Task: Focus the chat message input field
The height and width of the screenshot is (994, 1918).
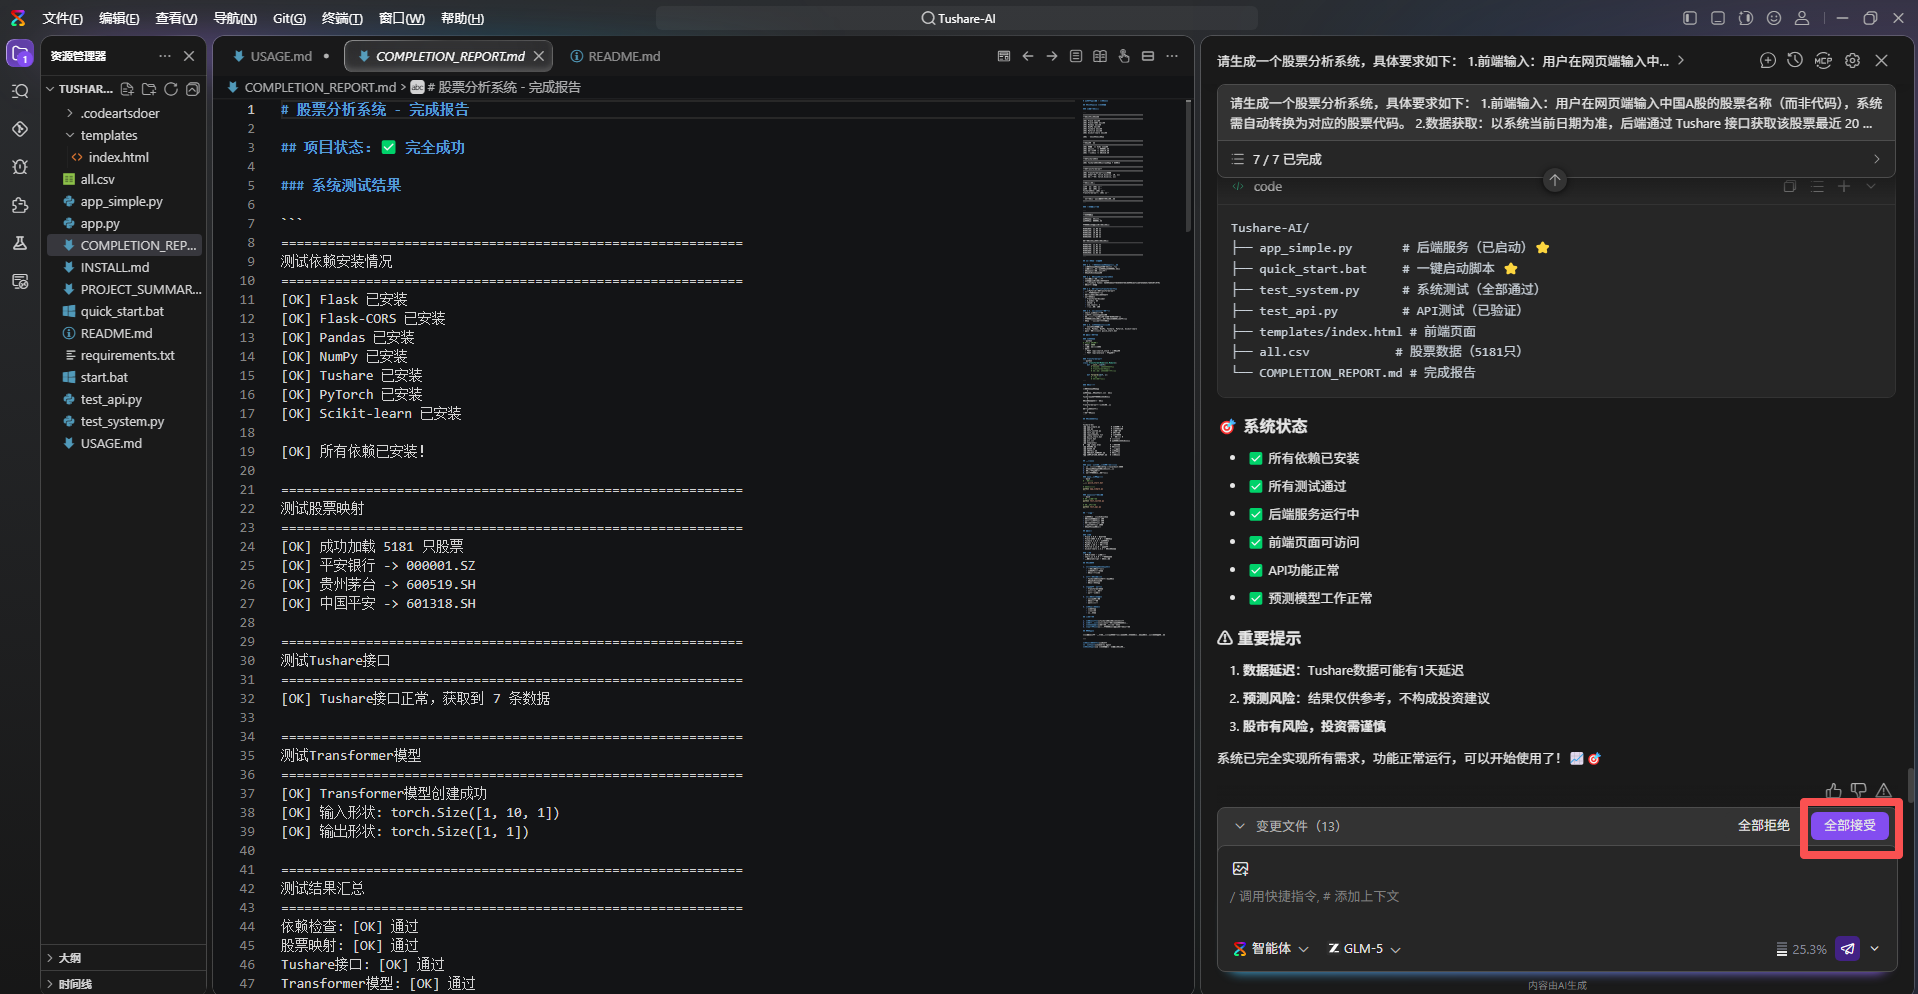Action: (1556, 896)
